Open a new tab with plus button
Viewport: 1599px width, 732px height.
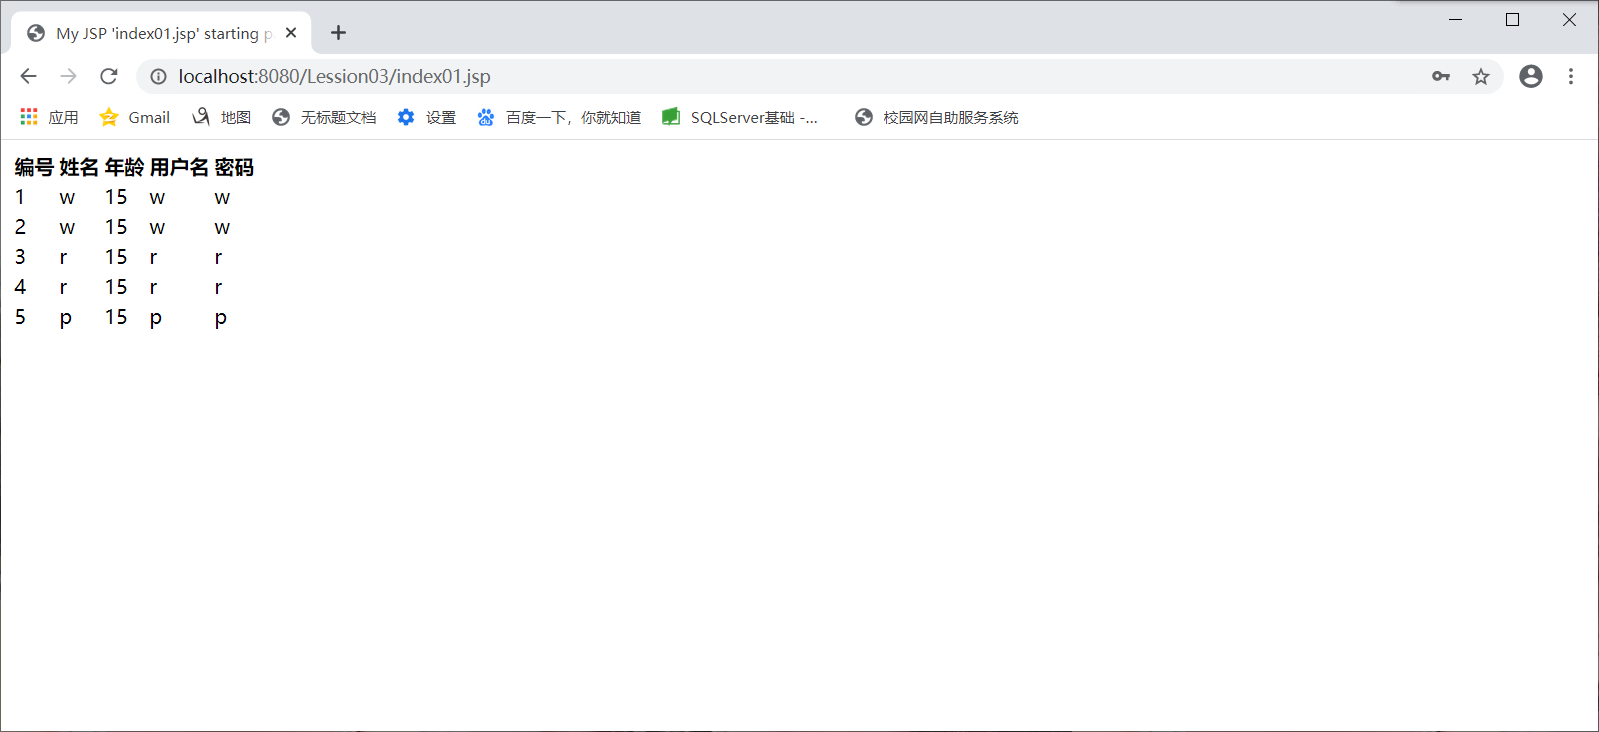(x=338, y=33)
